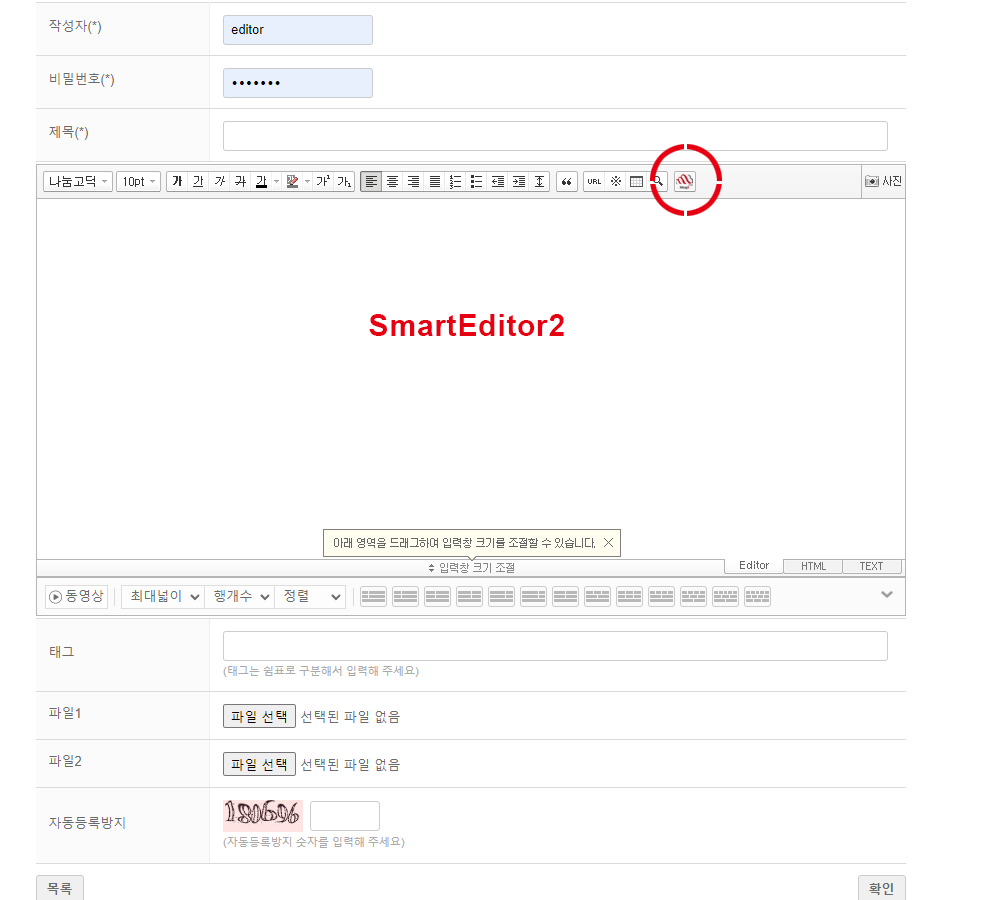The width and height of the screenshot is (1000, 900).
Task: Insert a table using the table icon
Action: coord(636,181)
